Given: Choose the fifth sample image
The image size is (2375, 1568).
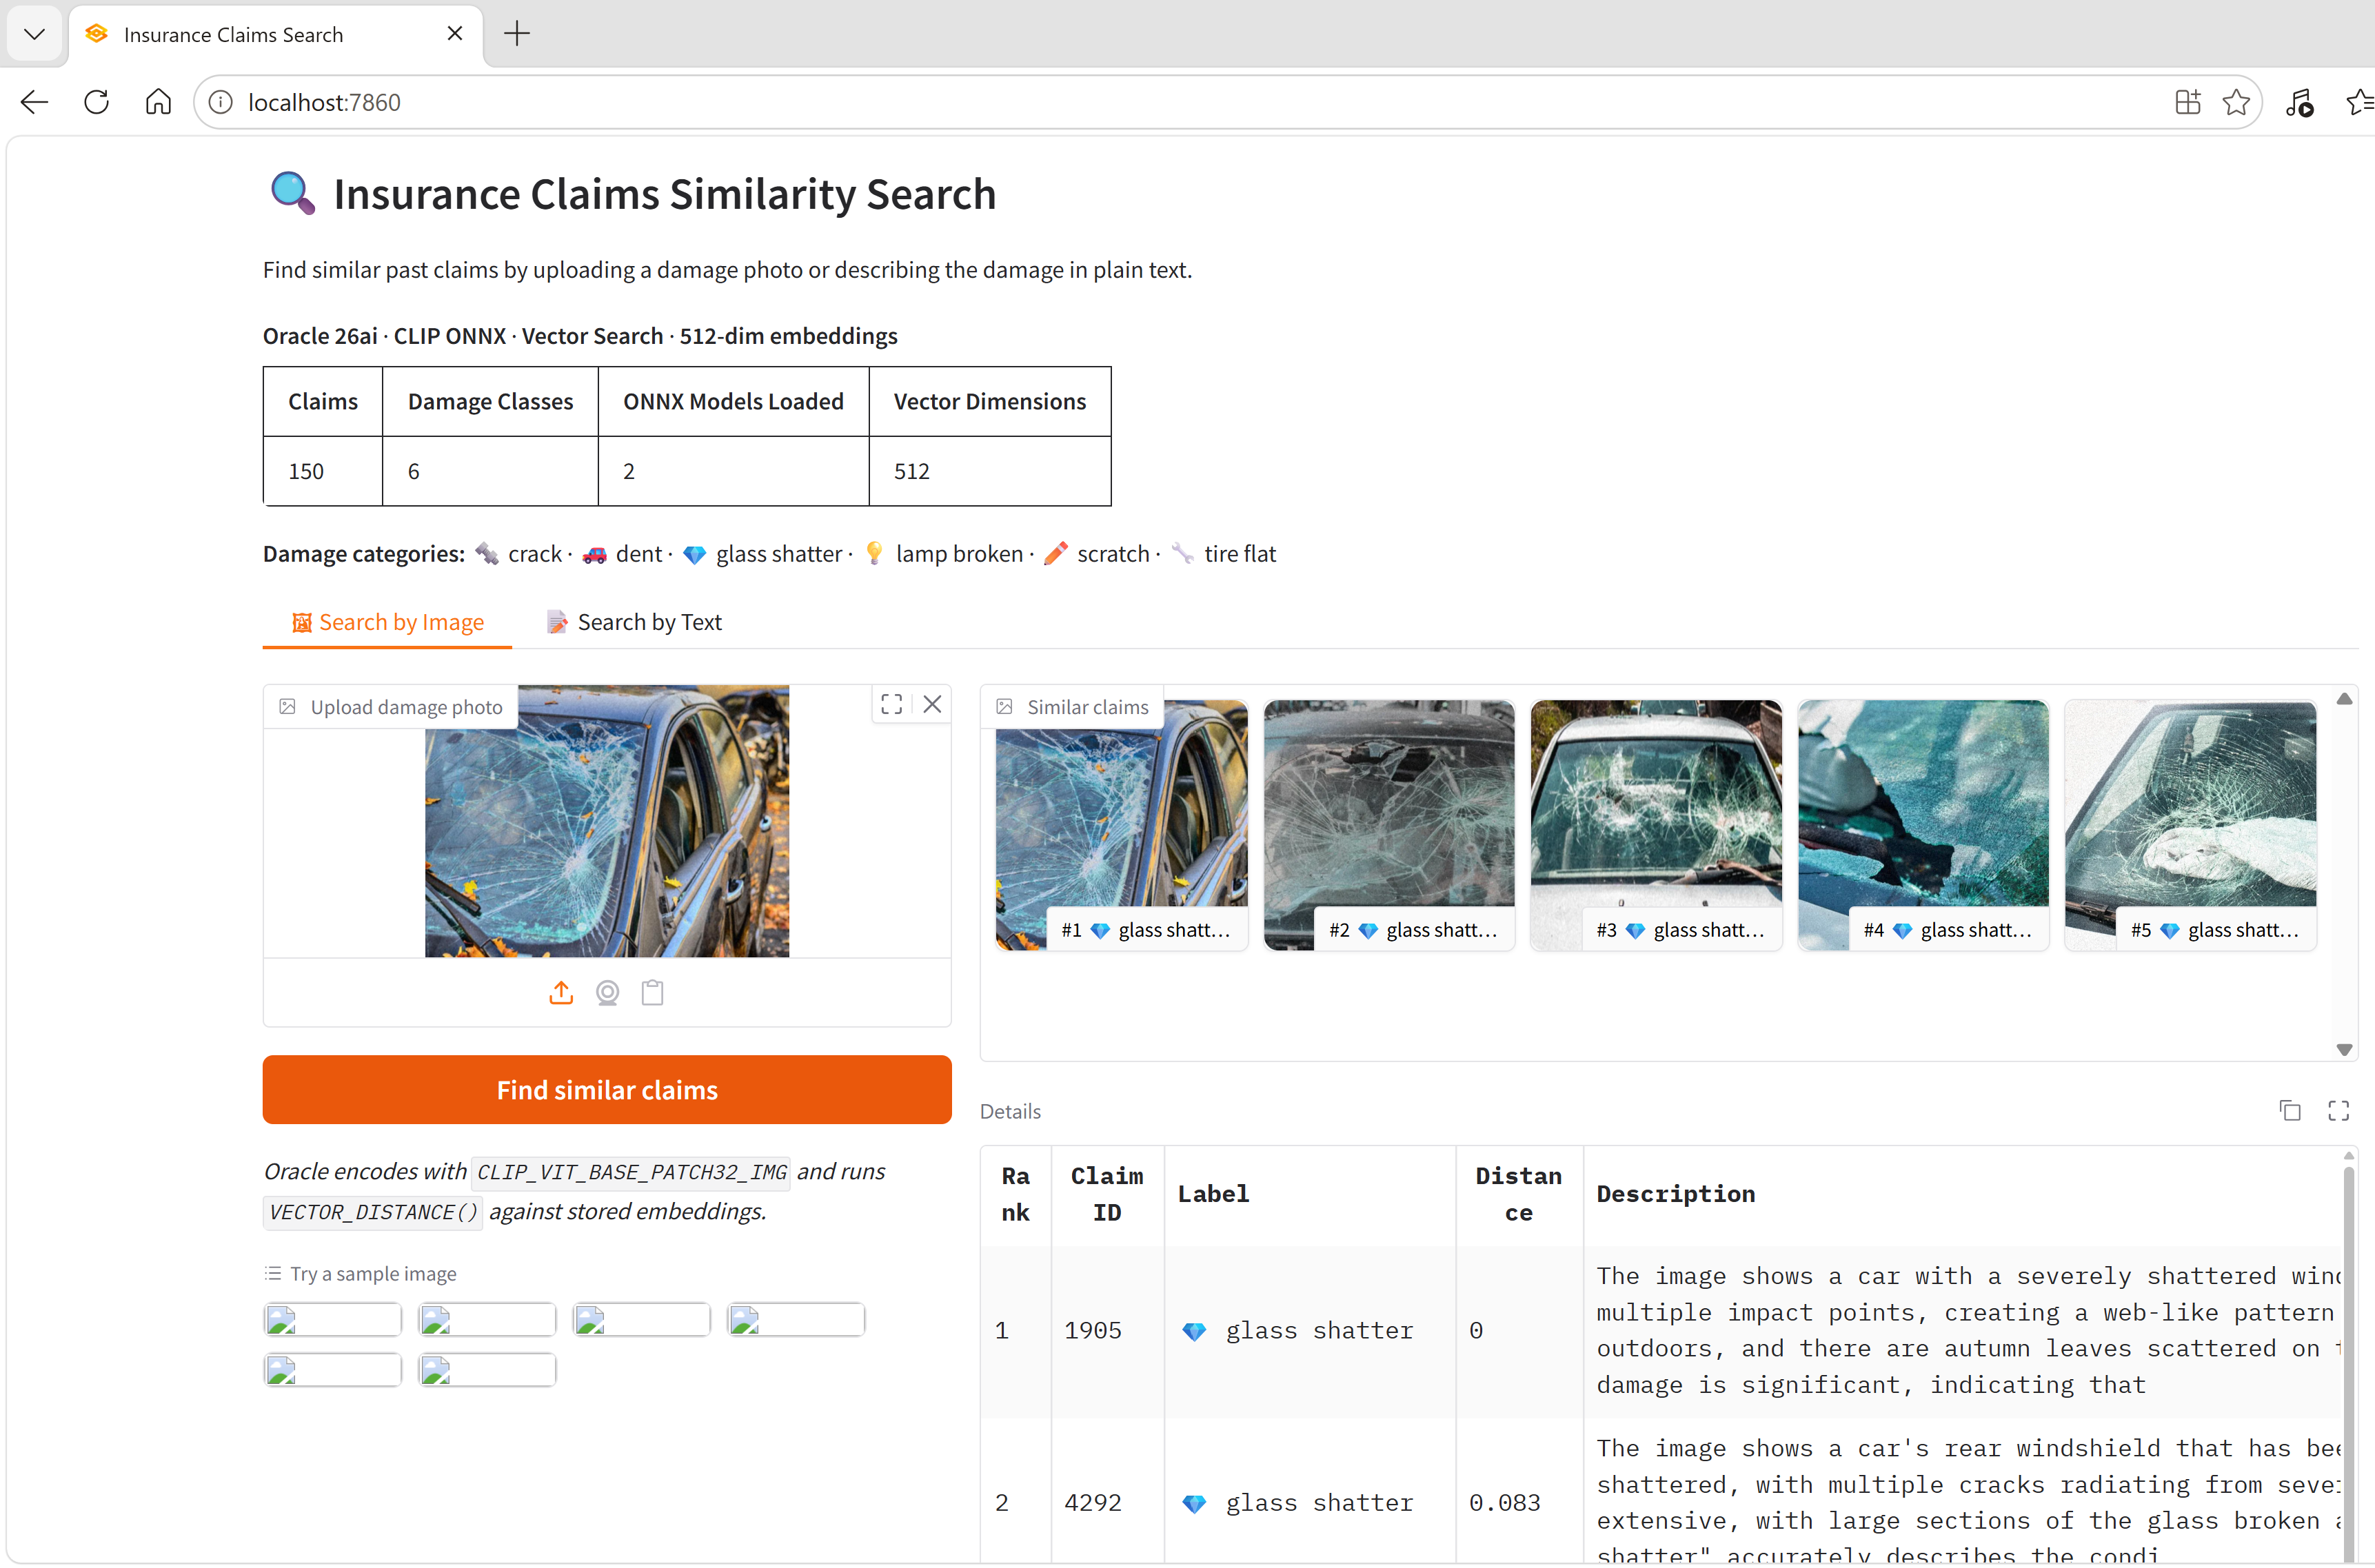Looking at the screenshot, I should pos(333,1370).
